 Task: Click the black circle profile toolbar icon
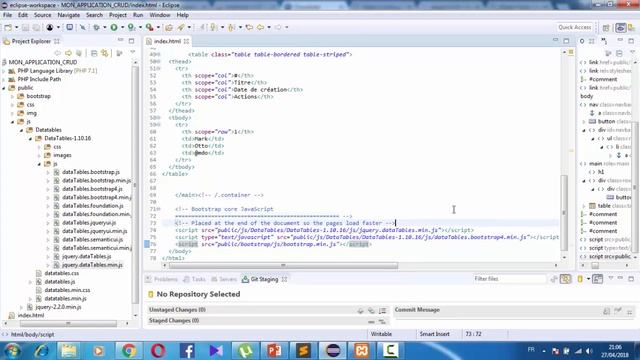point(50,27)
